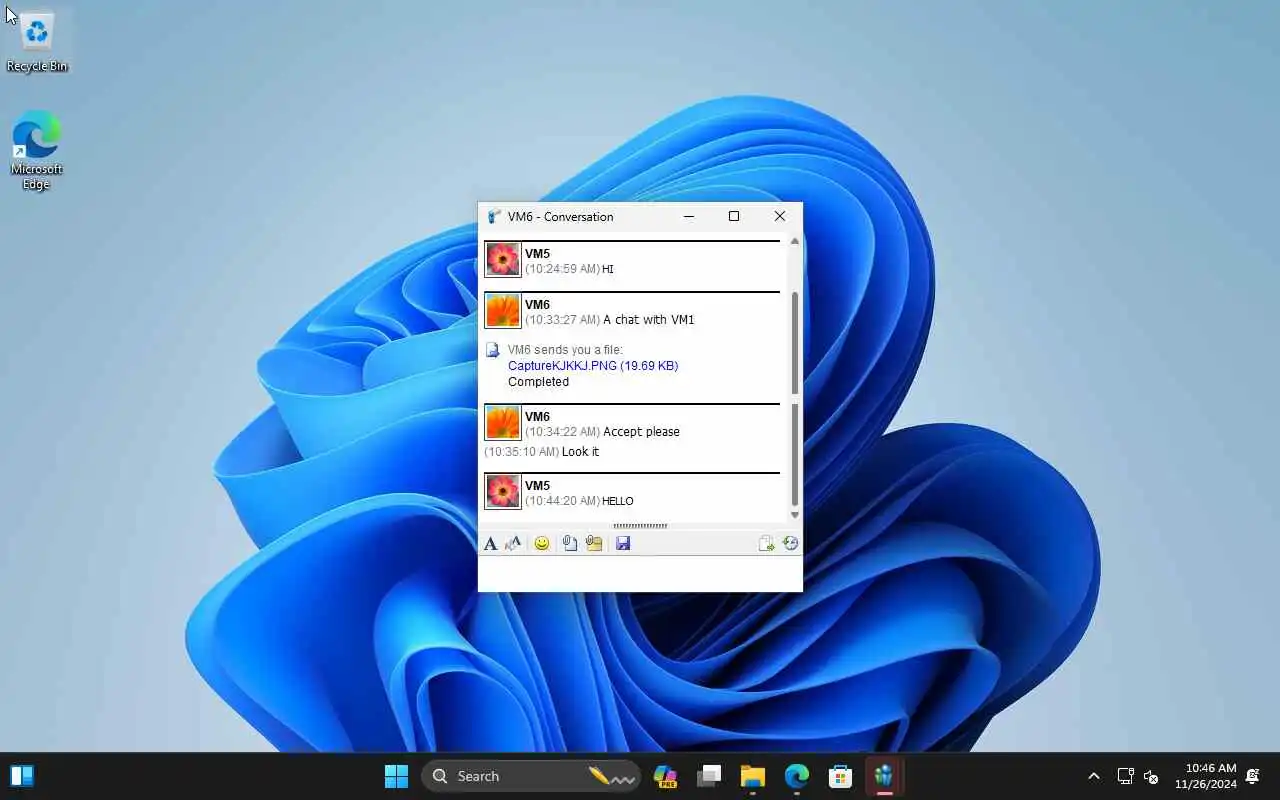Minimize the VM6 Conversation window
The image size is (1280, 800).
(x=688, y=216)
